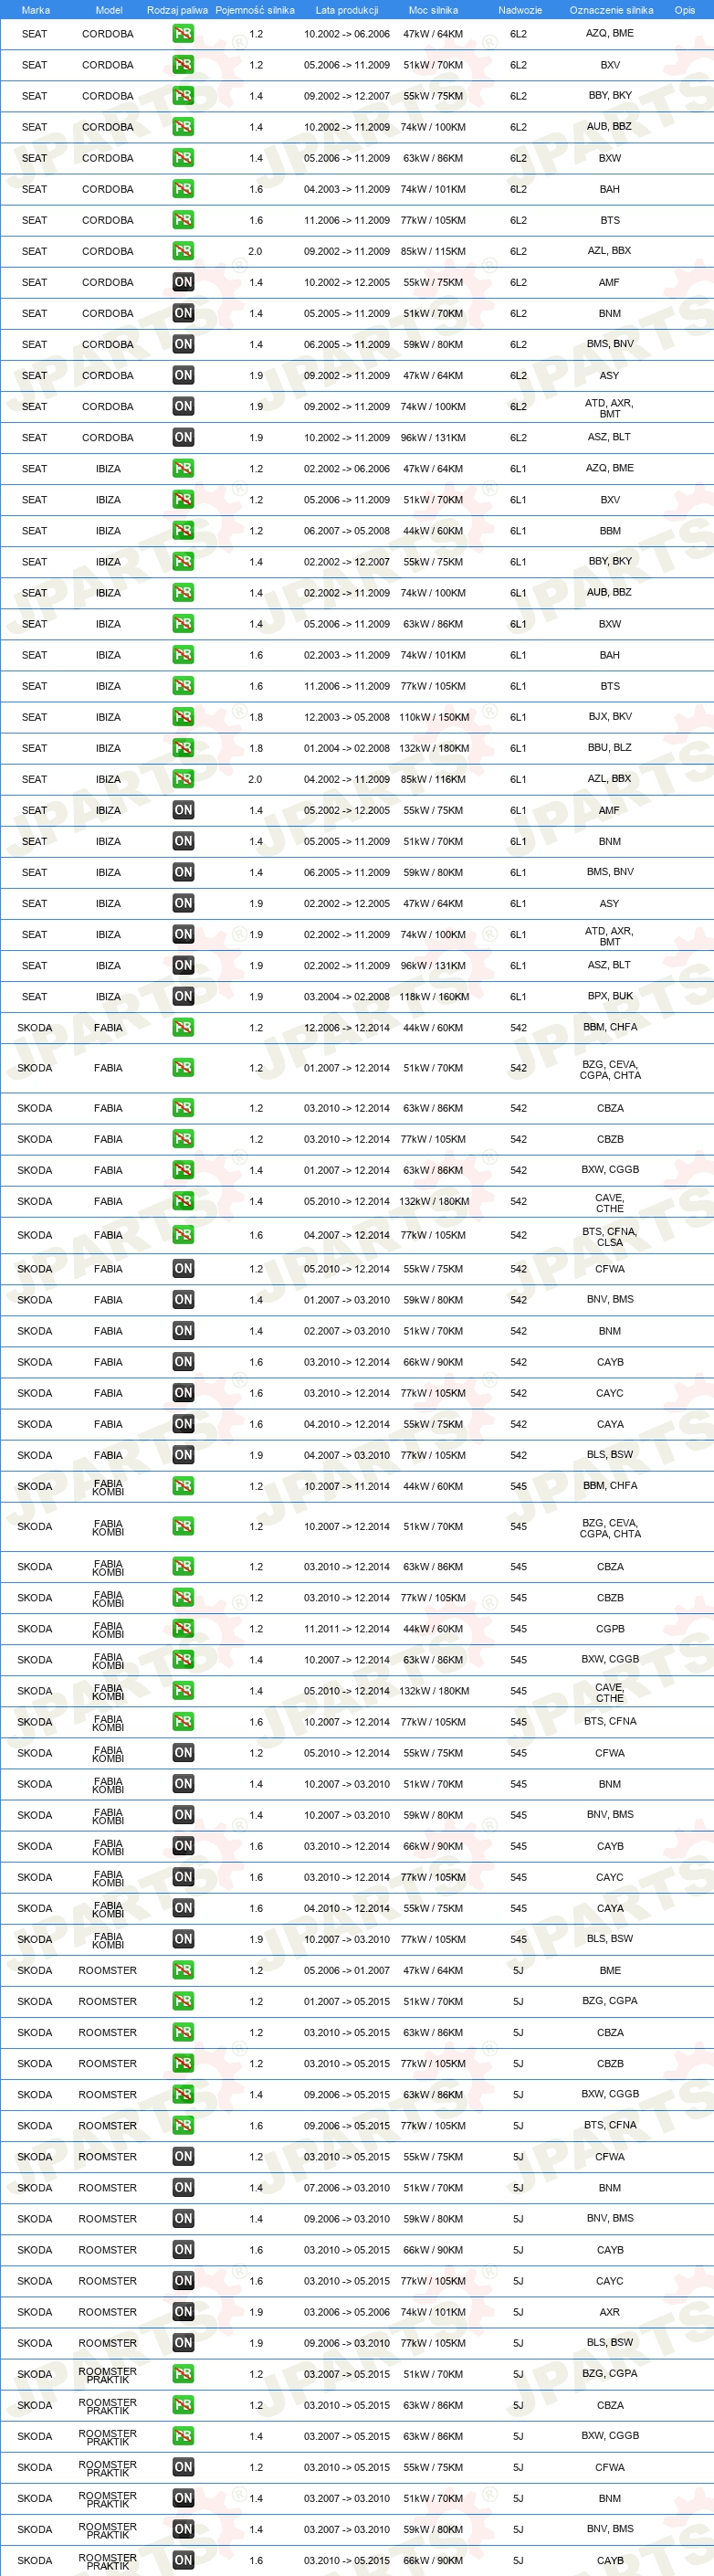Image resolution: width=714 pixels, height=2576 pixels.
Task: Click engine code 'BBU, BLZ'
Action: pyautogui.click(x=610, y=748)
